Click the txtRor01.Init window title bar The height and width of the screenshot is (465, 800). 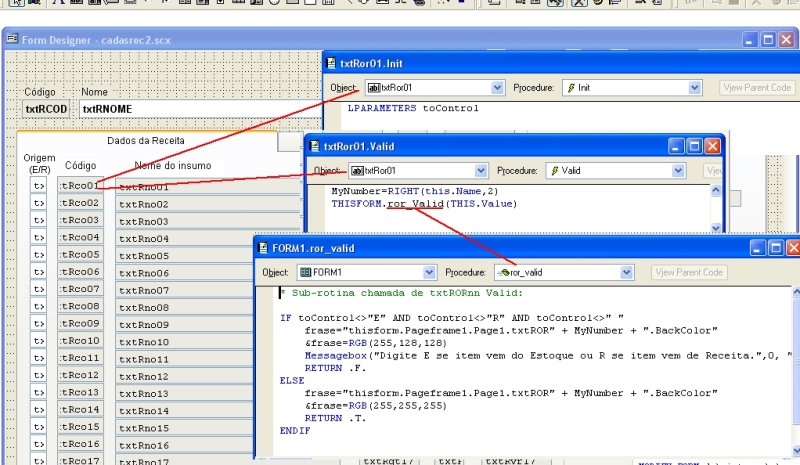561,63
